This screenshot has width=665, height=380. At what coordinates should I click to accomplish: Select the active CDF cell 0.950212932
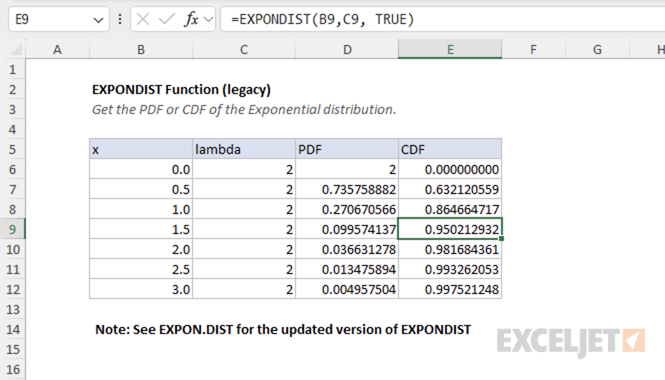coord(450,229)
